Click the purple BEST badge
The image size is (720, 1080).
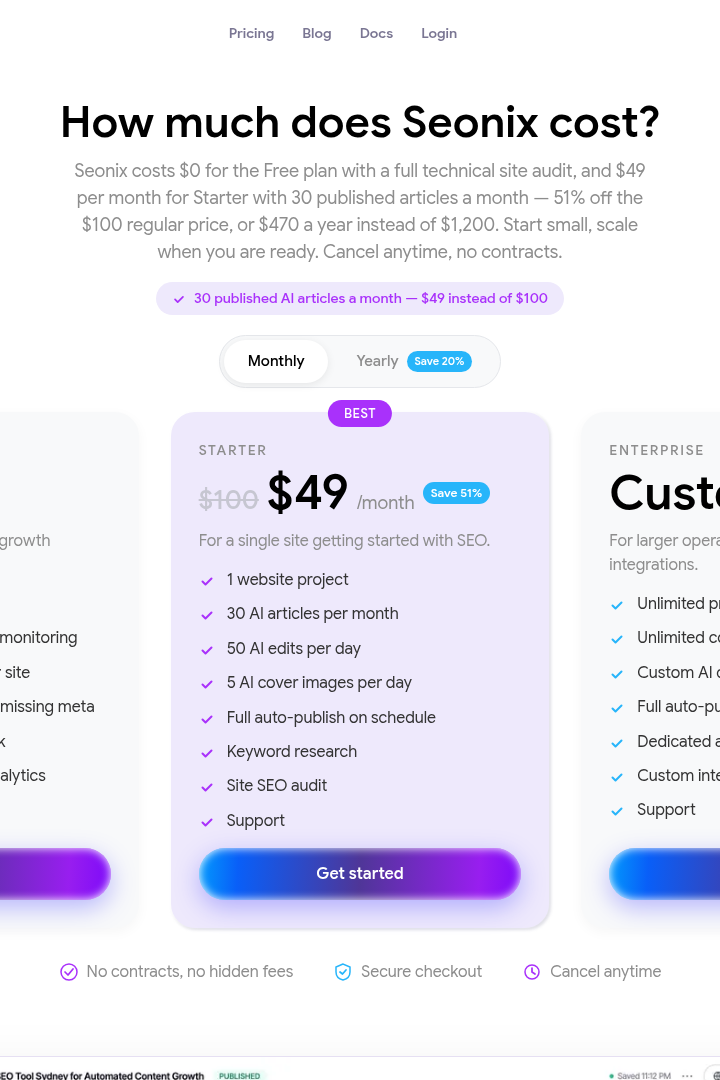(360, 413)
